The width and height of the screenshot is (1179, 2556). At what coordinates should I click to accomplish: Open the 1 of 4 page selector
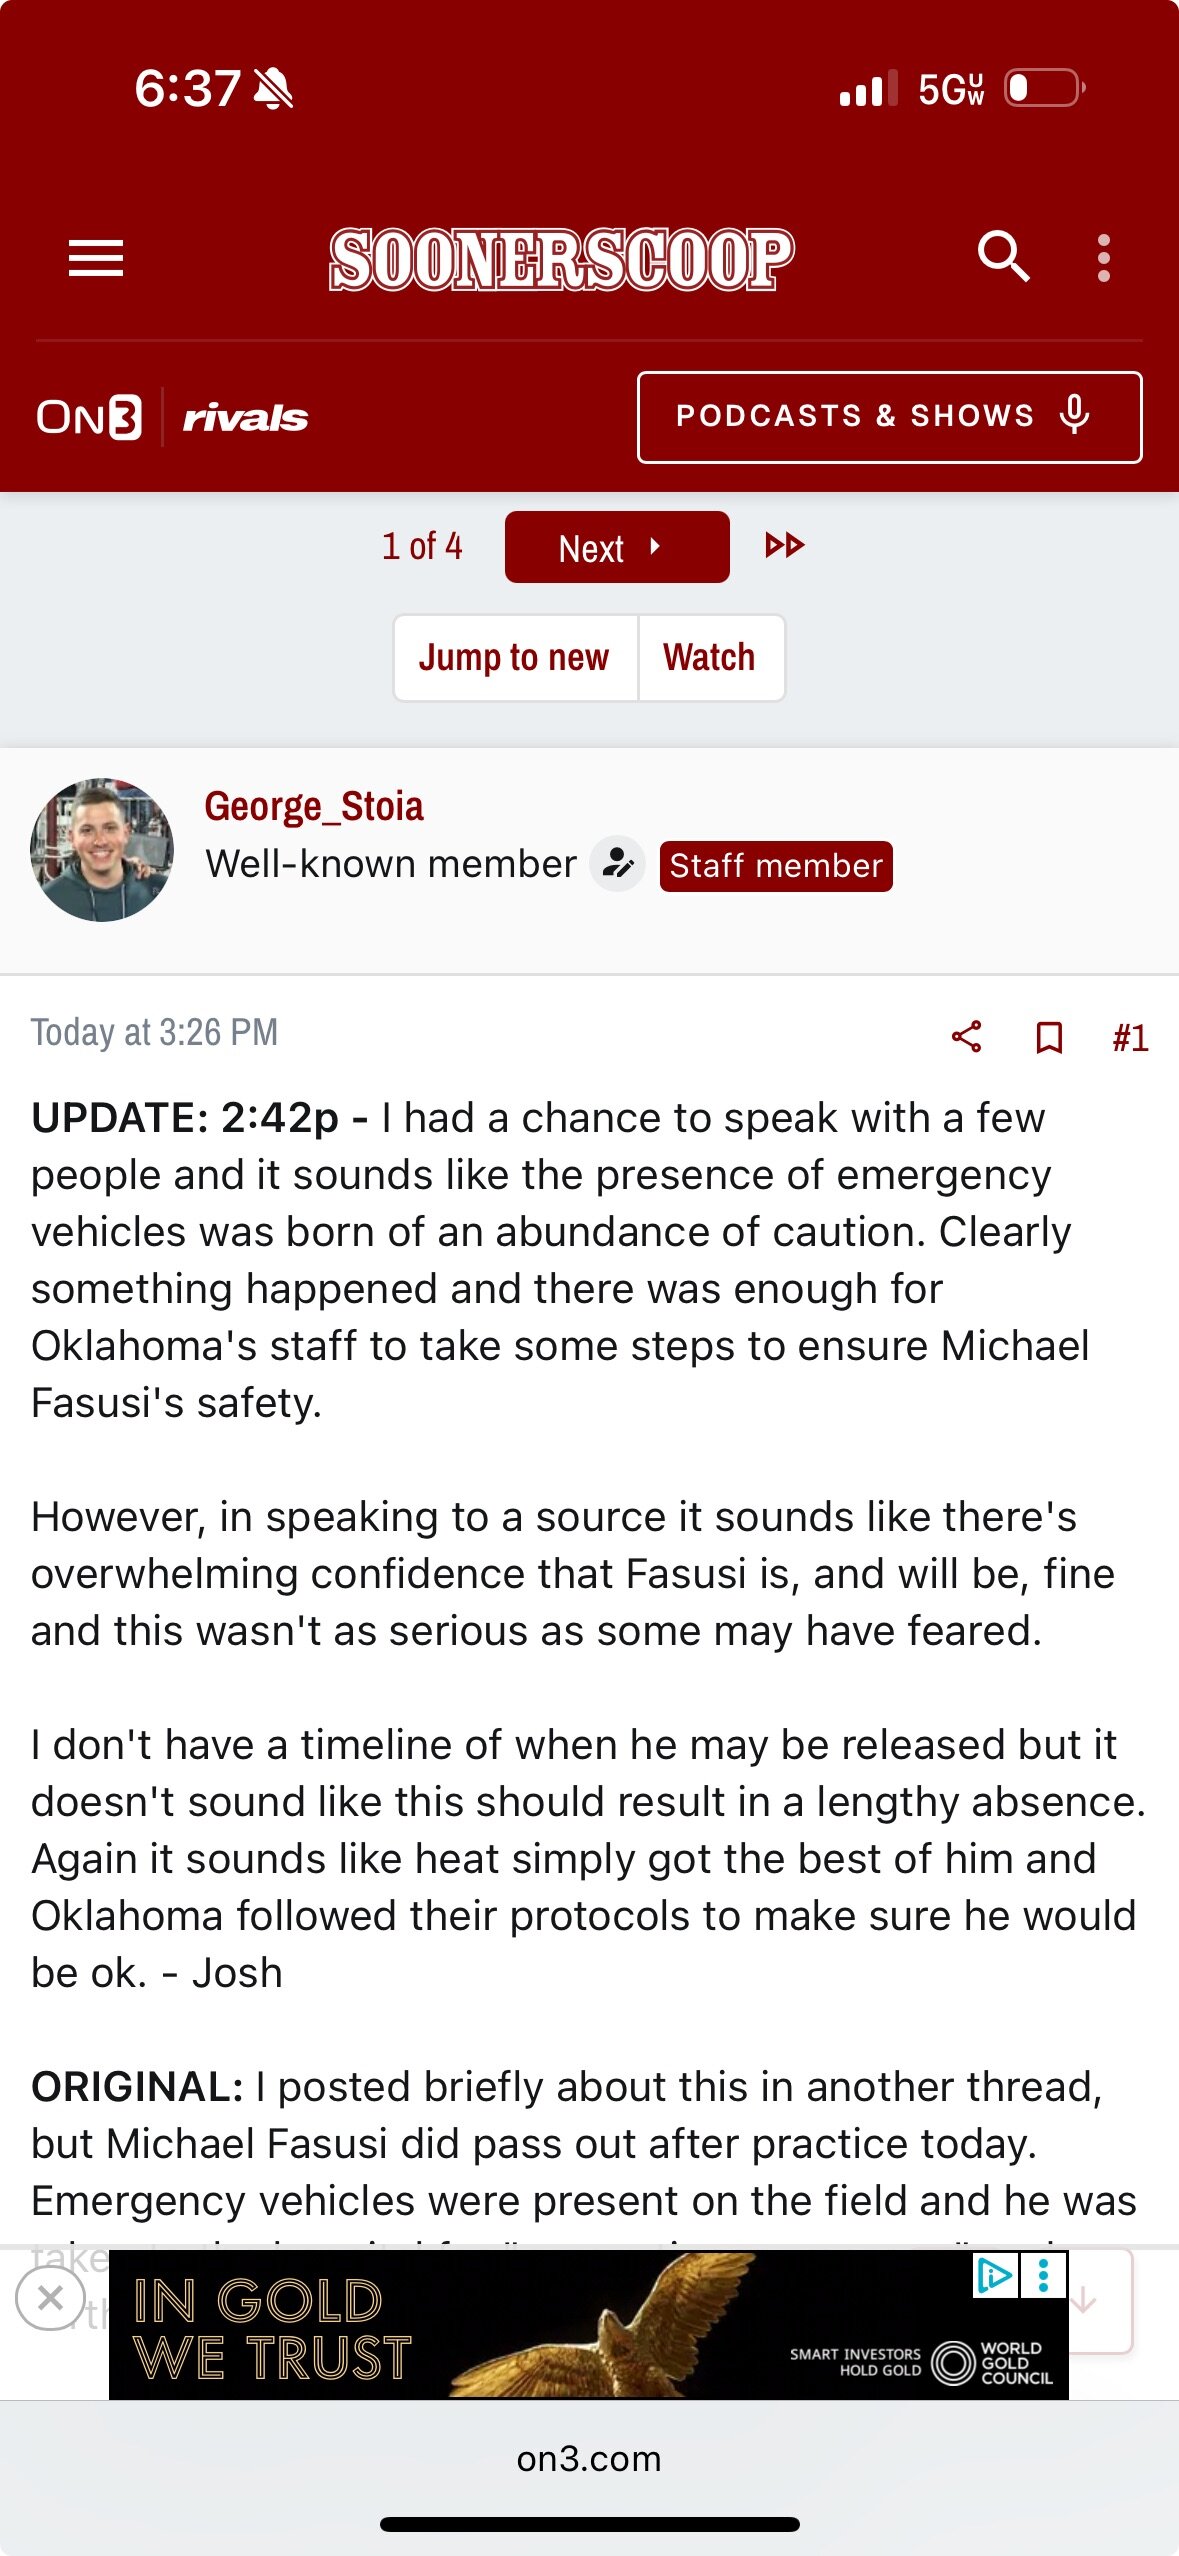(x=422, y=546)
